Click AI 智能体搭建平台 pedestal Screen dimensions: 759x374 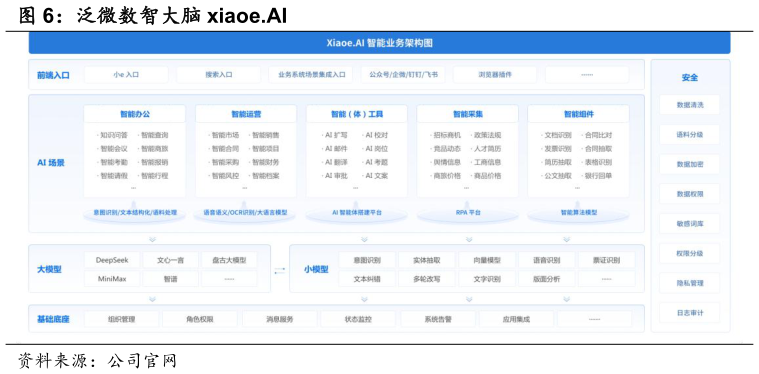pyautogui.click(x=357, y=212)
